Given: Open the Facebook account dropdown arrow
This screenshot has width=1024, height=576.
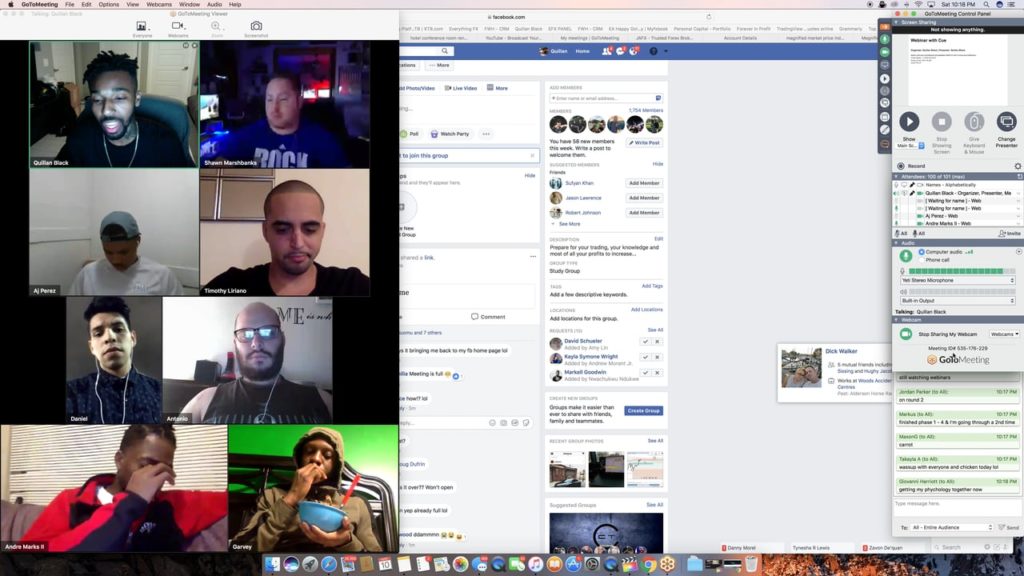Looking at the screenshot, I should [x=665, y=51].
